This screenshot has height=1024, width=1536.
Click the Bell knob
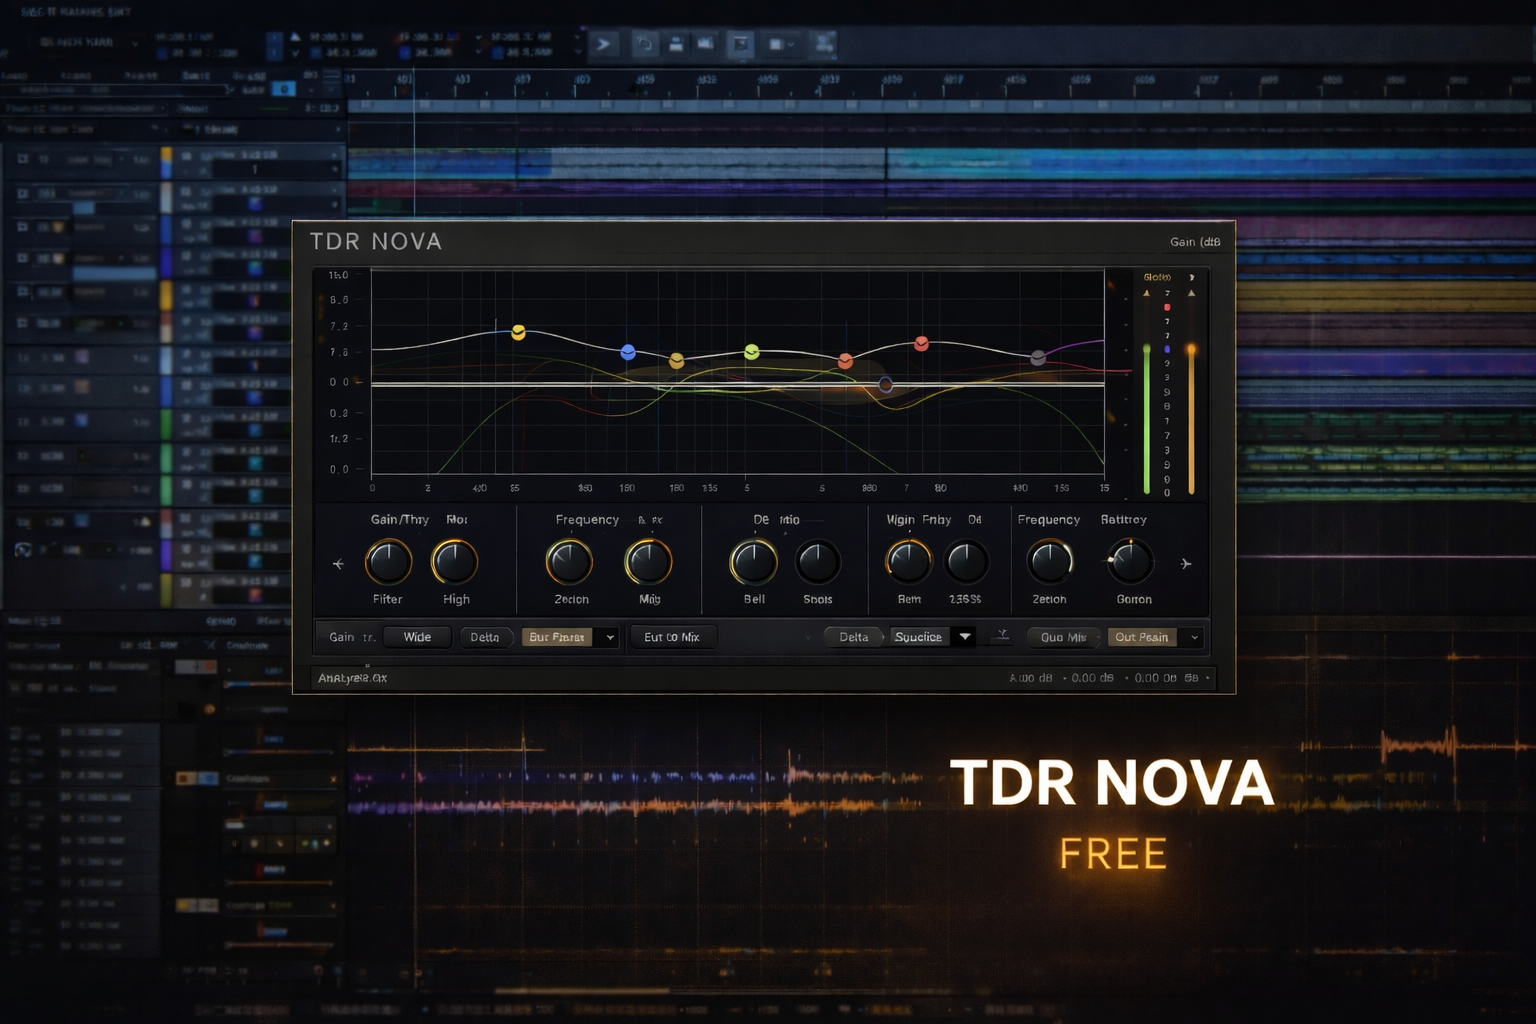pyautogui.click(x=754, y=562)
